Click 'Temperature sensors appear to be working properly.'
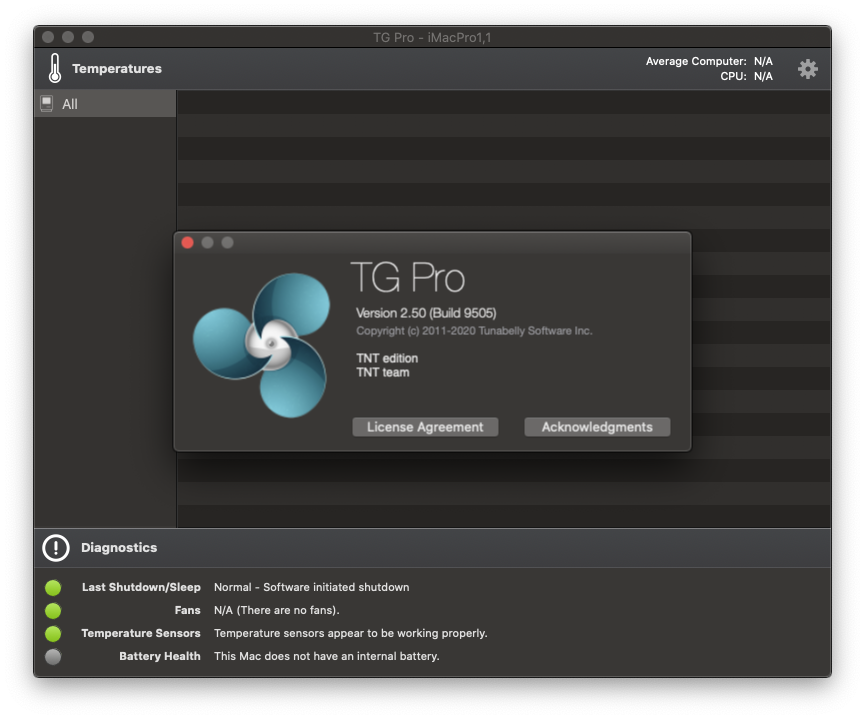Screen dimensions: 865x719 351,633
